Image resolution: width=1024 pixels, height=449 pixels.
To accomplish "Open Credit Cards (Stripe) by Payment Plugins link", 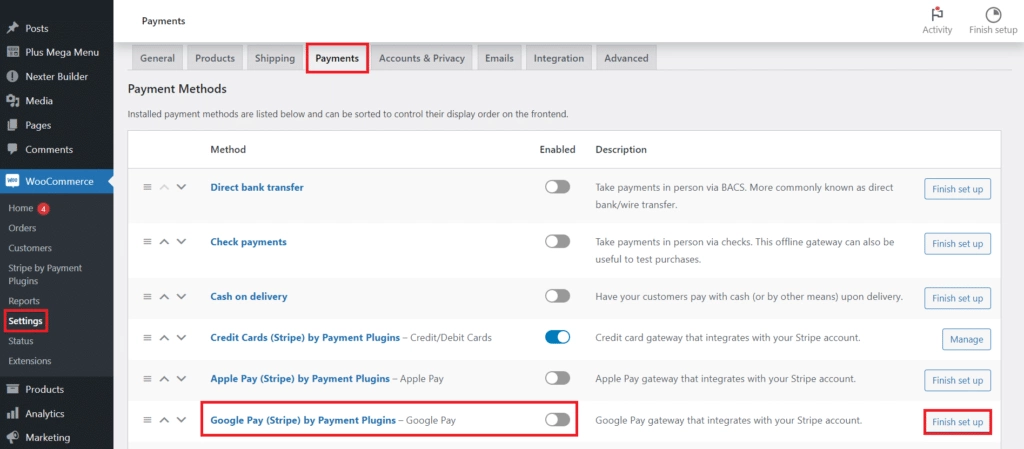I will click(x=305, y=337).
